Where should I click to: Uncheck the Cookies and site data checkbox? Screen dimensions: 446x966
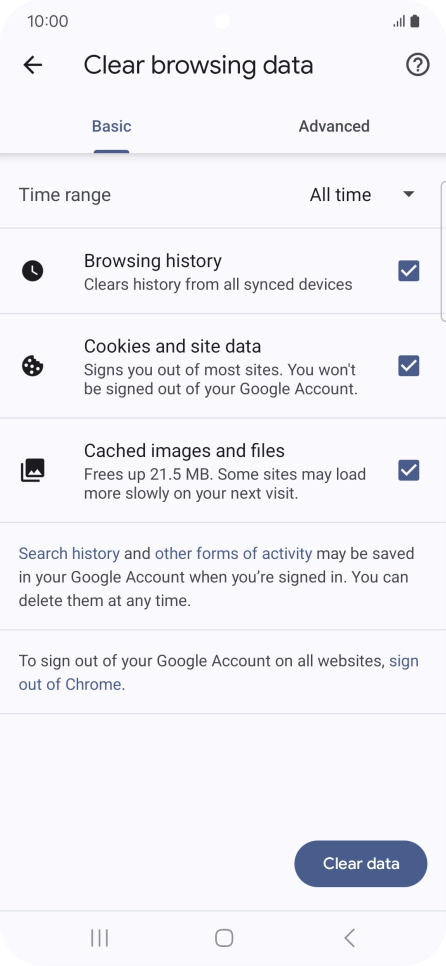[x=408, y=367]
